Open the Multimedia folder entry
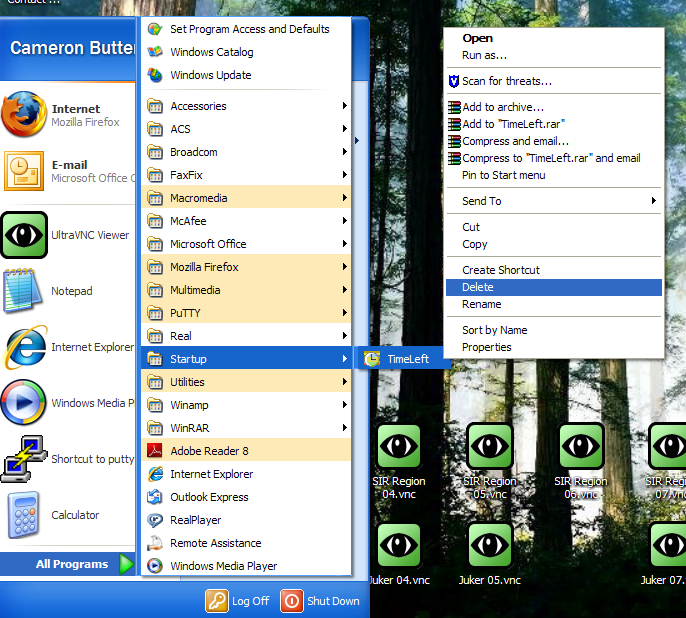The image size is (686, 618). (x=246, y=290)
